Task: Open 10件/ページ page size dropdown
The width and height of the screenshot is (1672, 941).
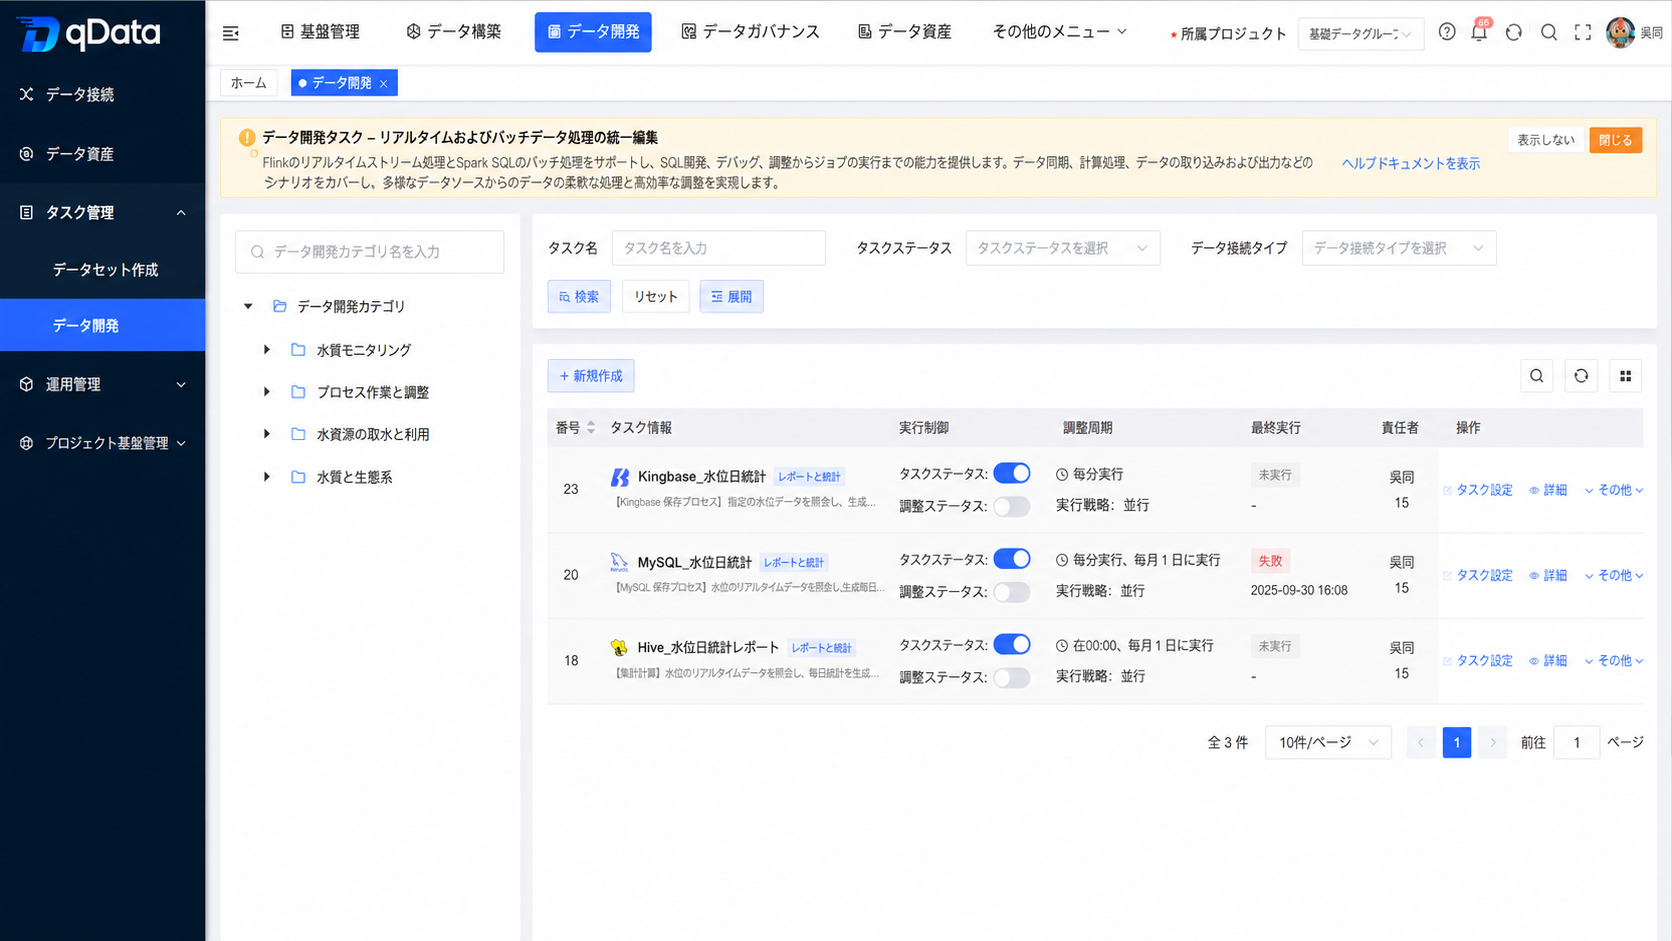Action: (x=1328, y=742)
